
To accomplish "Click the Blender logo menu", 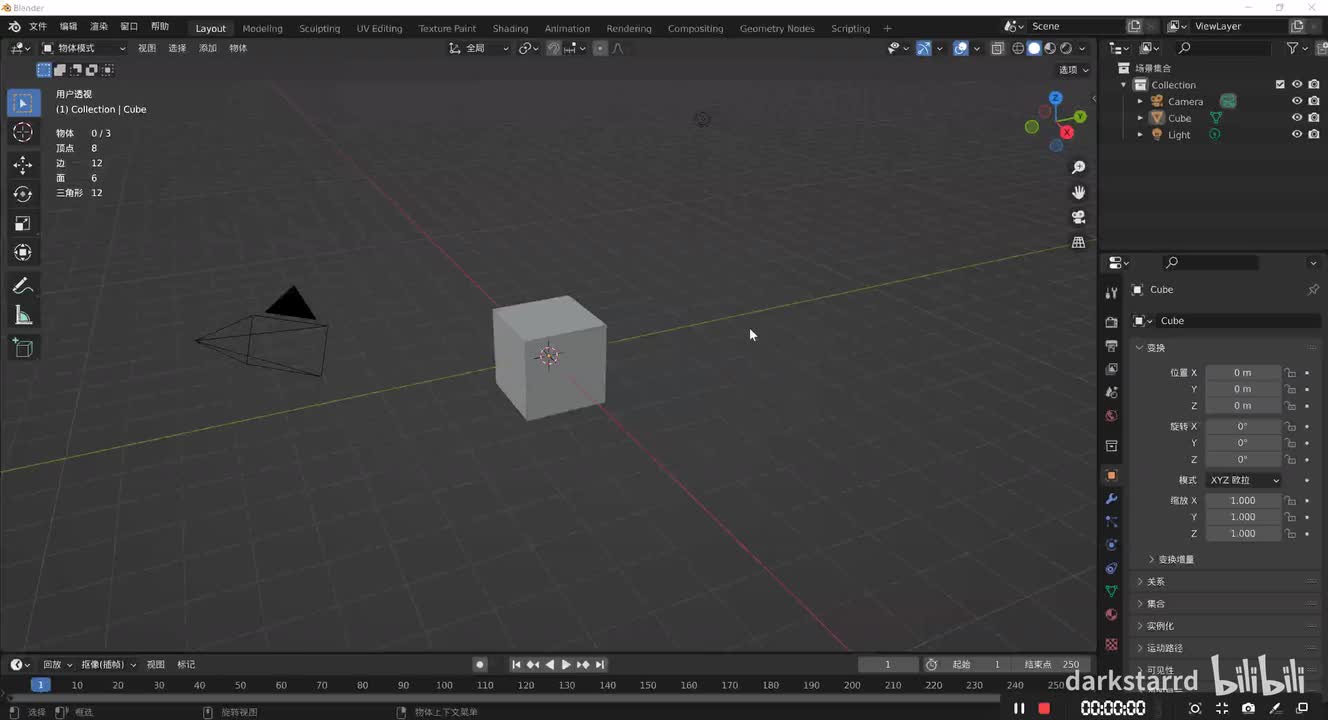I will click(x=15, y=27).
